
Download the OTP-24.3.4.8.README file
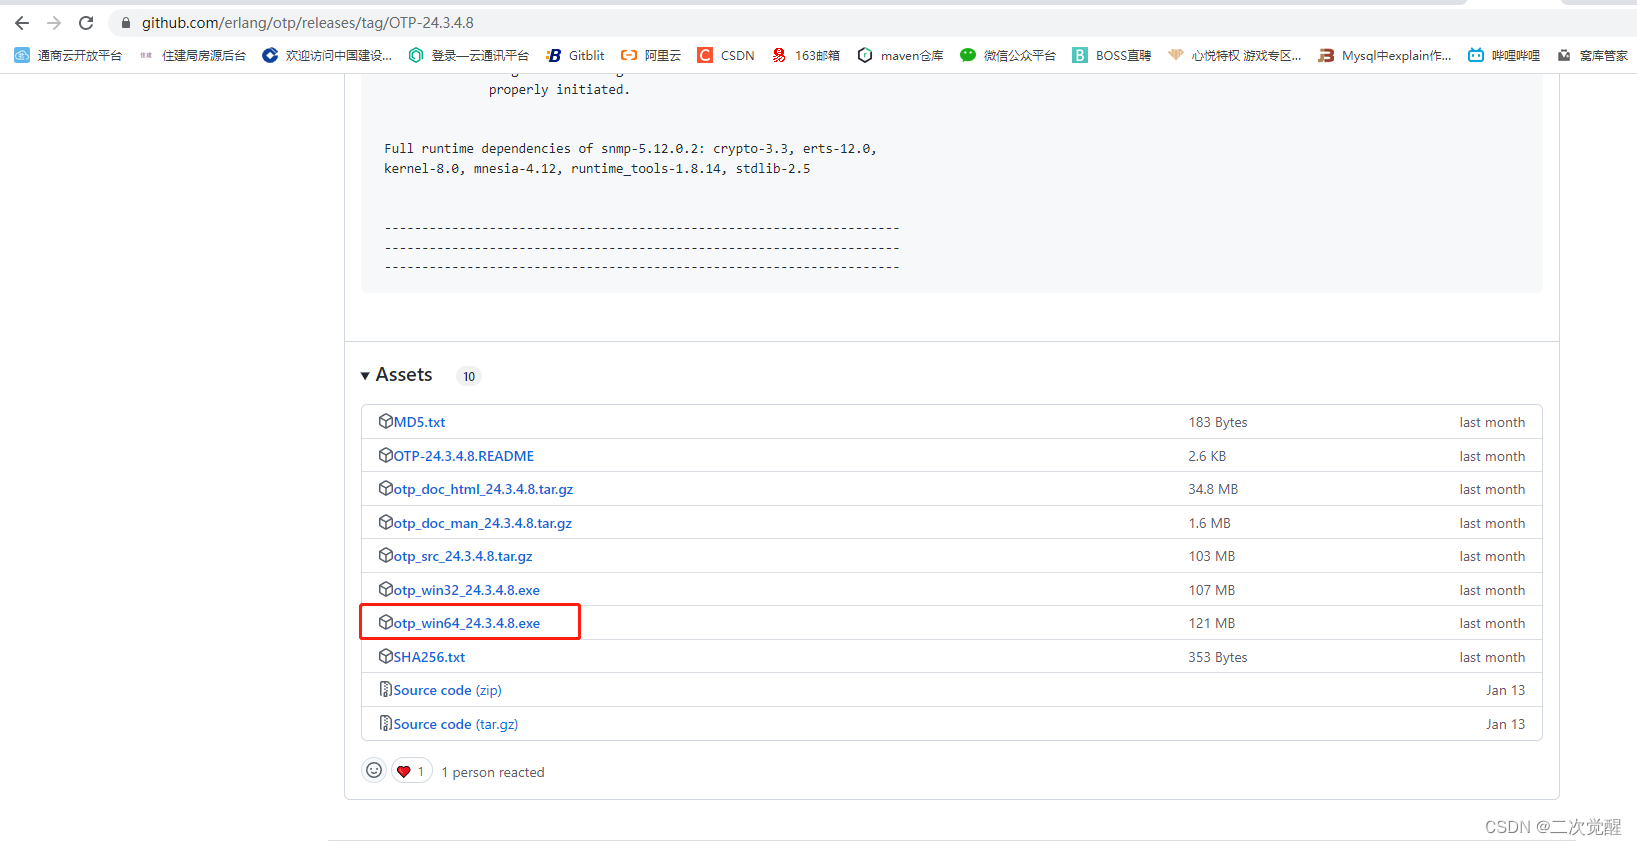[463, 456]
